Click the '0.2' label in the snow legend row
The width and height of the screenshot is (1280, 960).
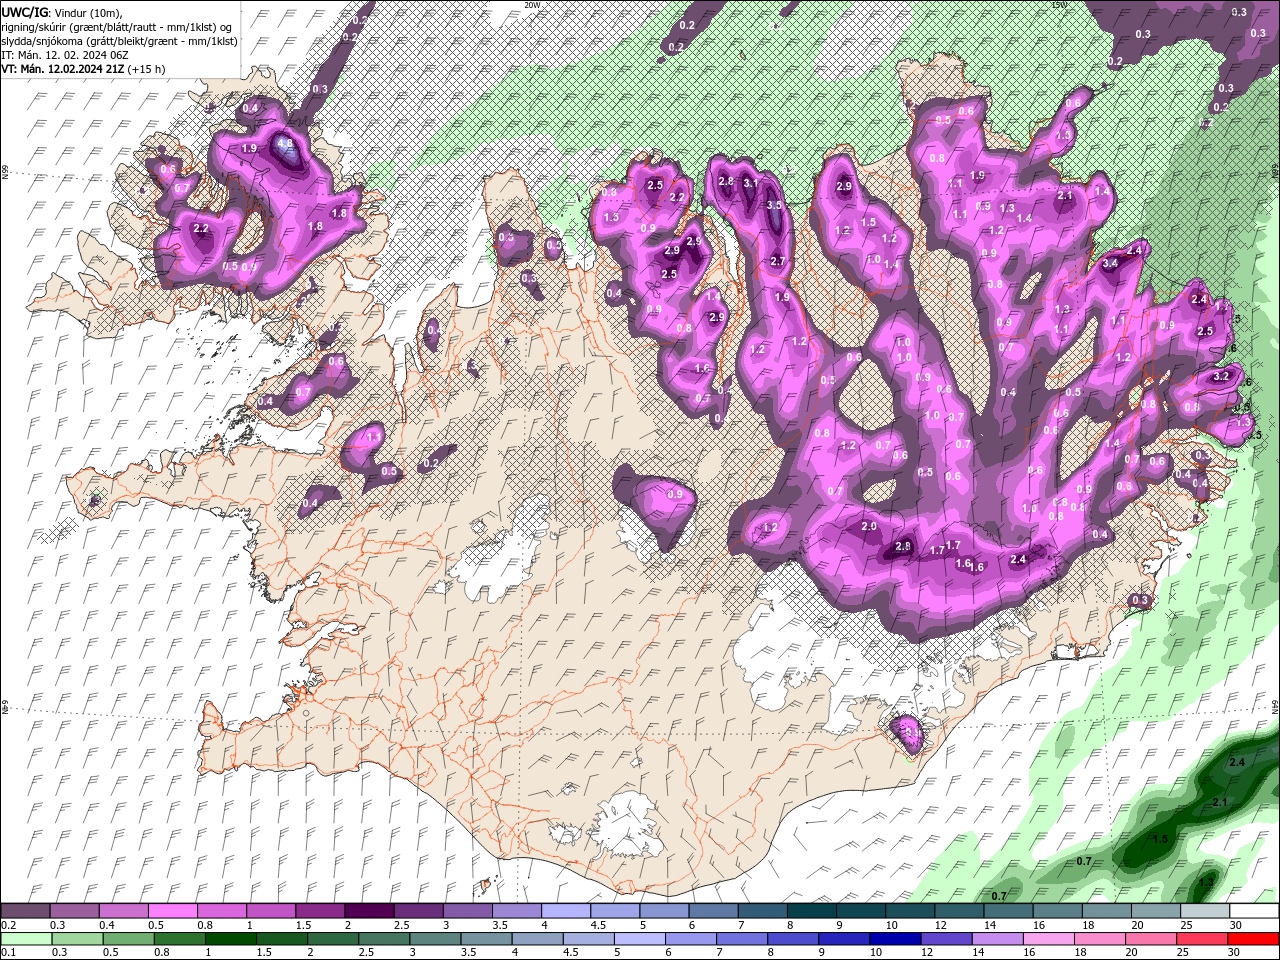[x=9, y=925]
